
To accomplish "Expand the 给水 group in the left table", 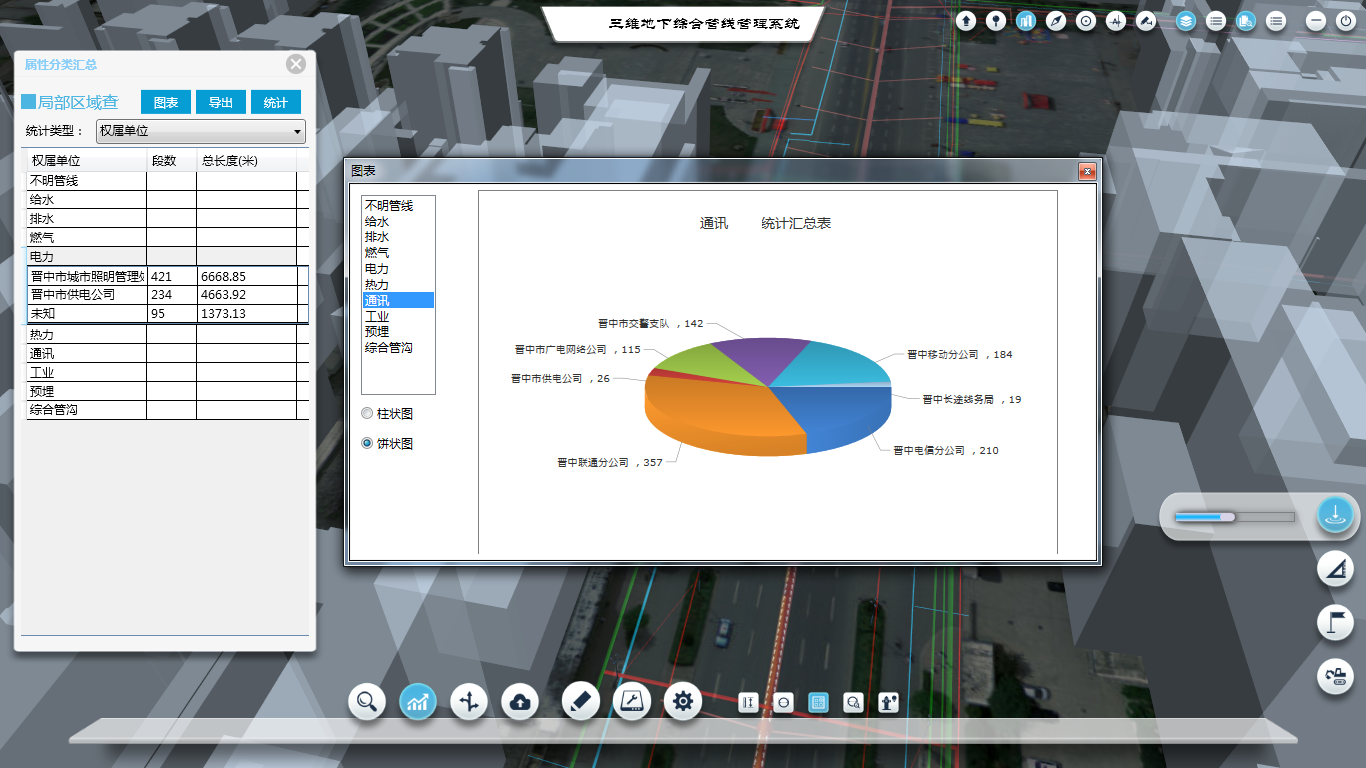I will [168, 200].
